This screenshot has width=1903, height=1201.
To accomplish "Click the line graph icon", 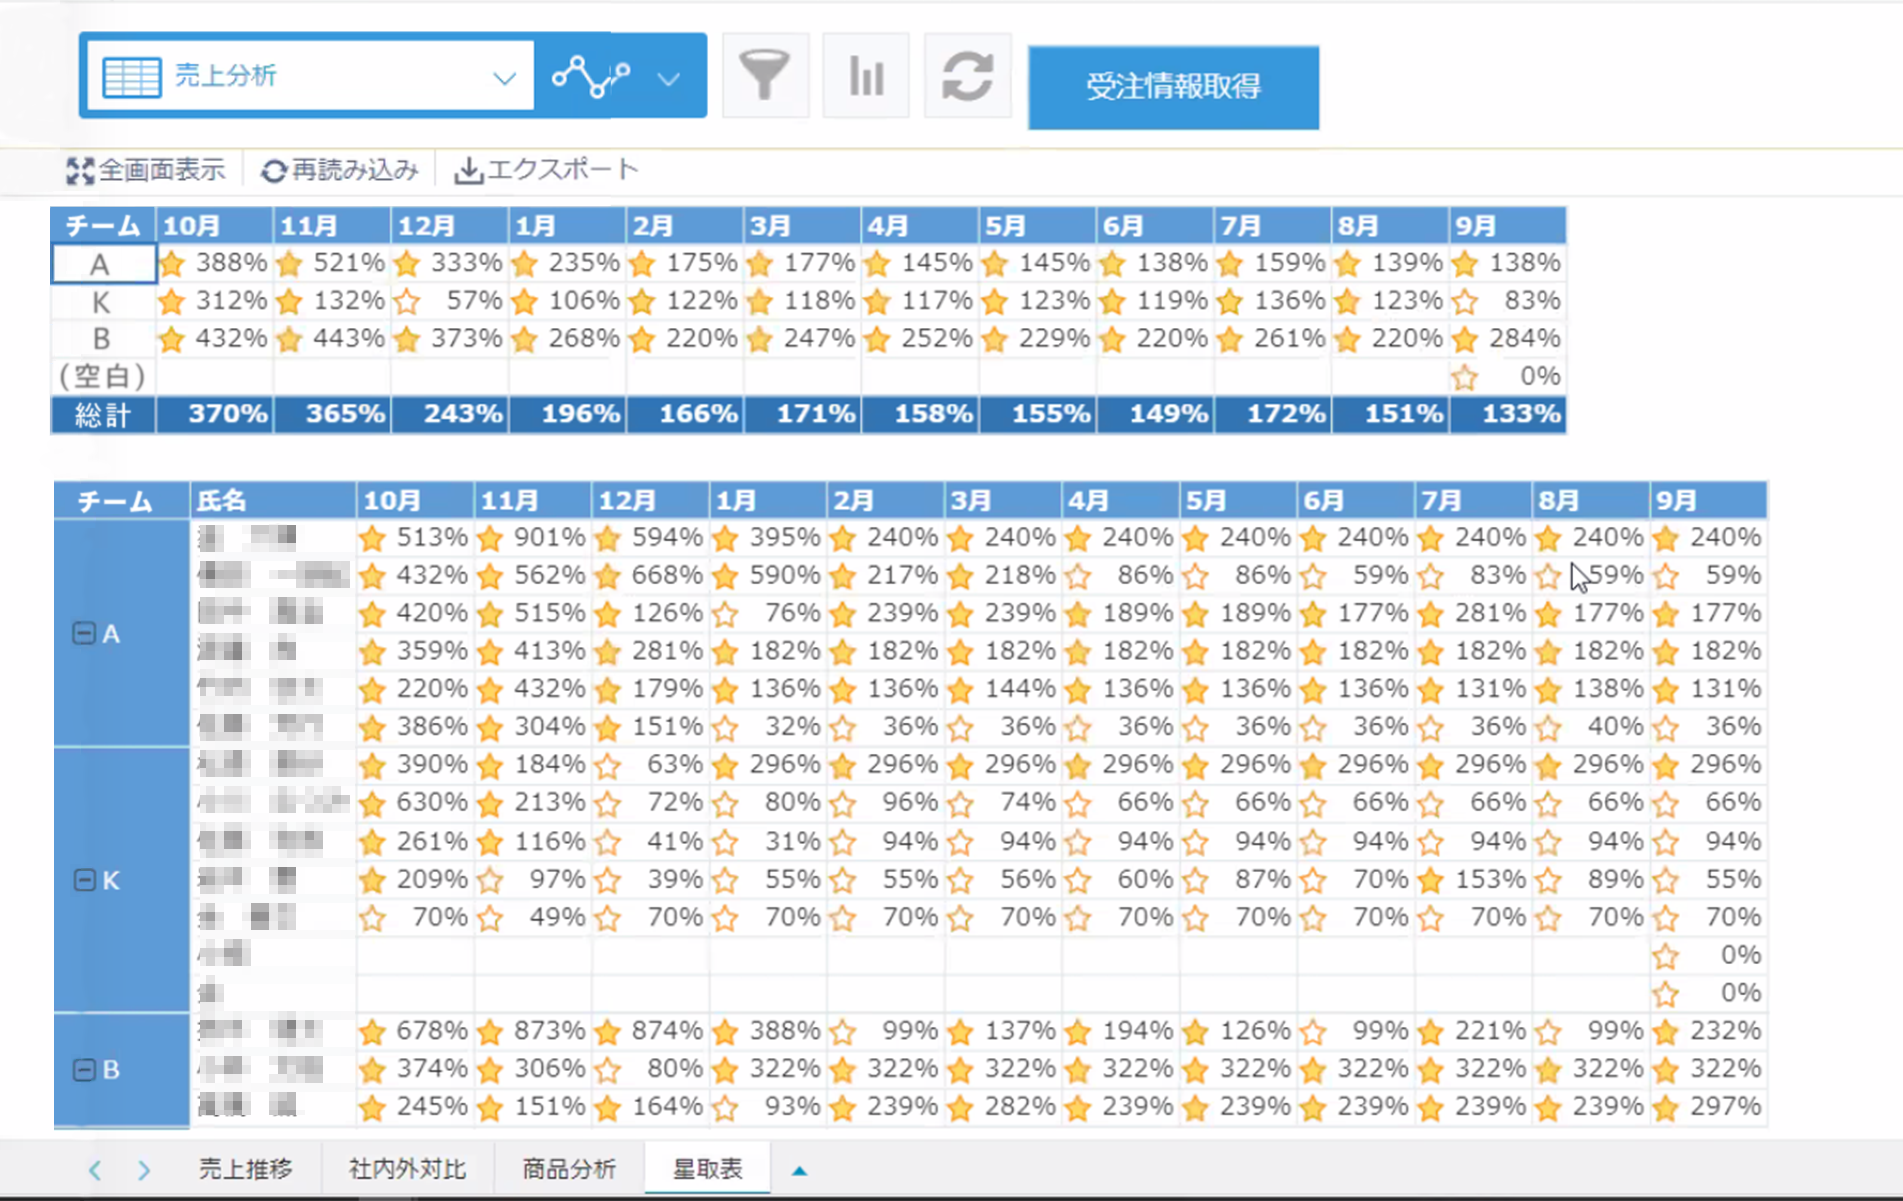I will pos(592,76).
